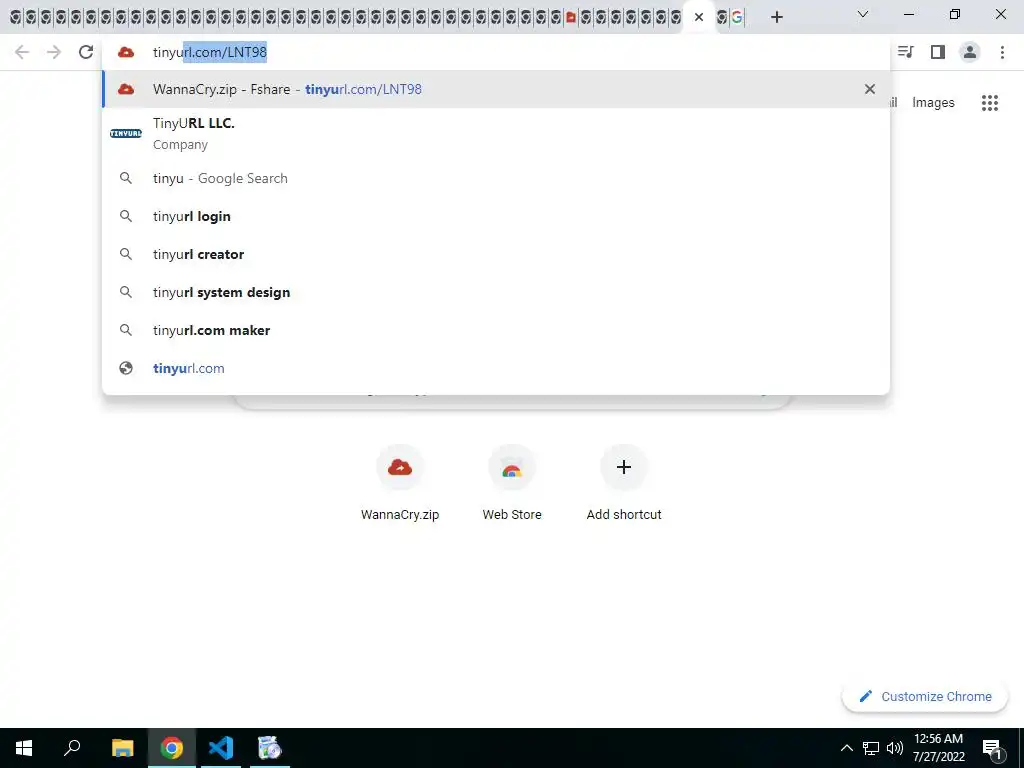The image size is (1024, 768).
Task: Select the TinyURL LLC. Company suggestion
Action: point(496,133)
